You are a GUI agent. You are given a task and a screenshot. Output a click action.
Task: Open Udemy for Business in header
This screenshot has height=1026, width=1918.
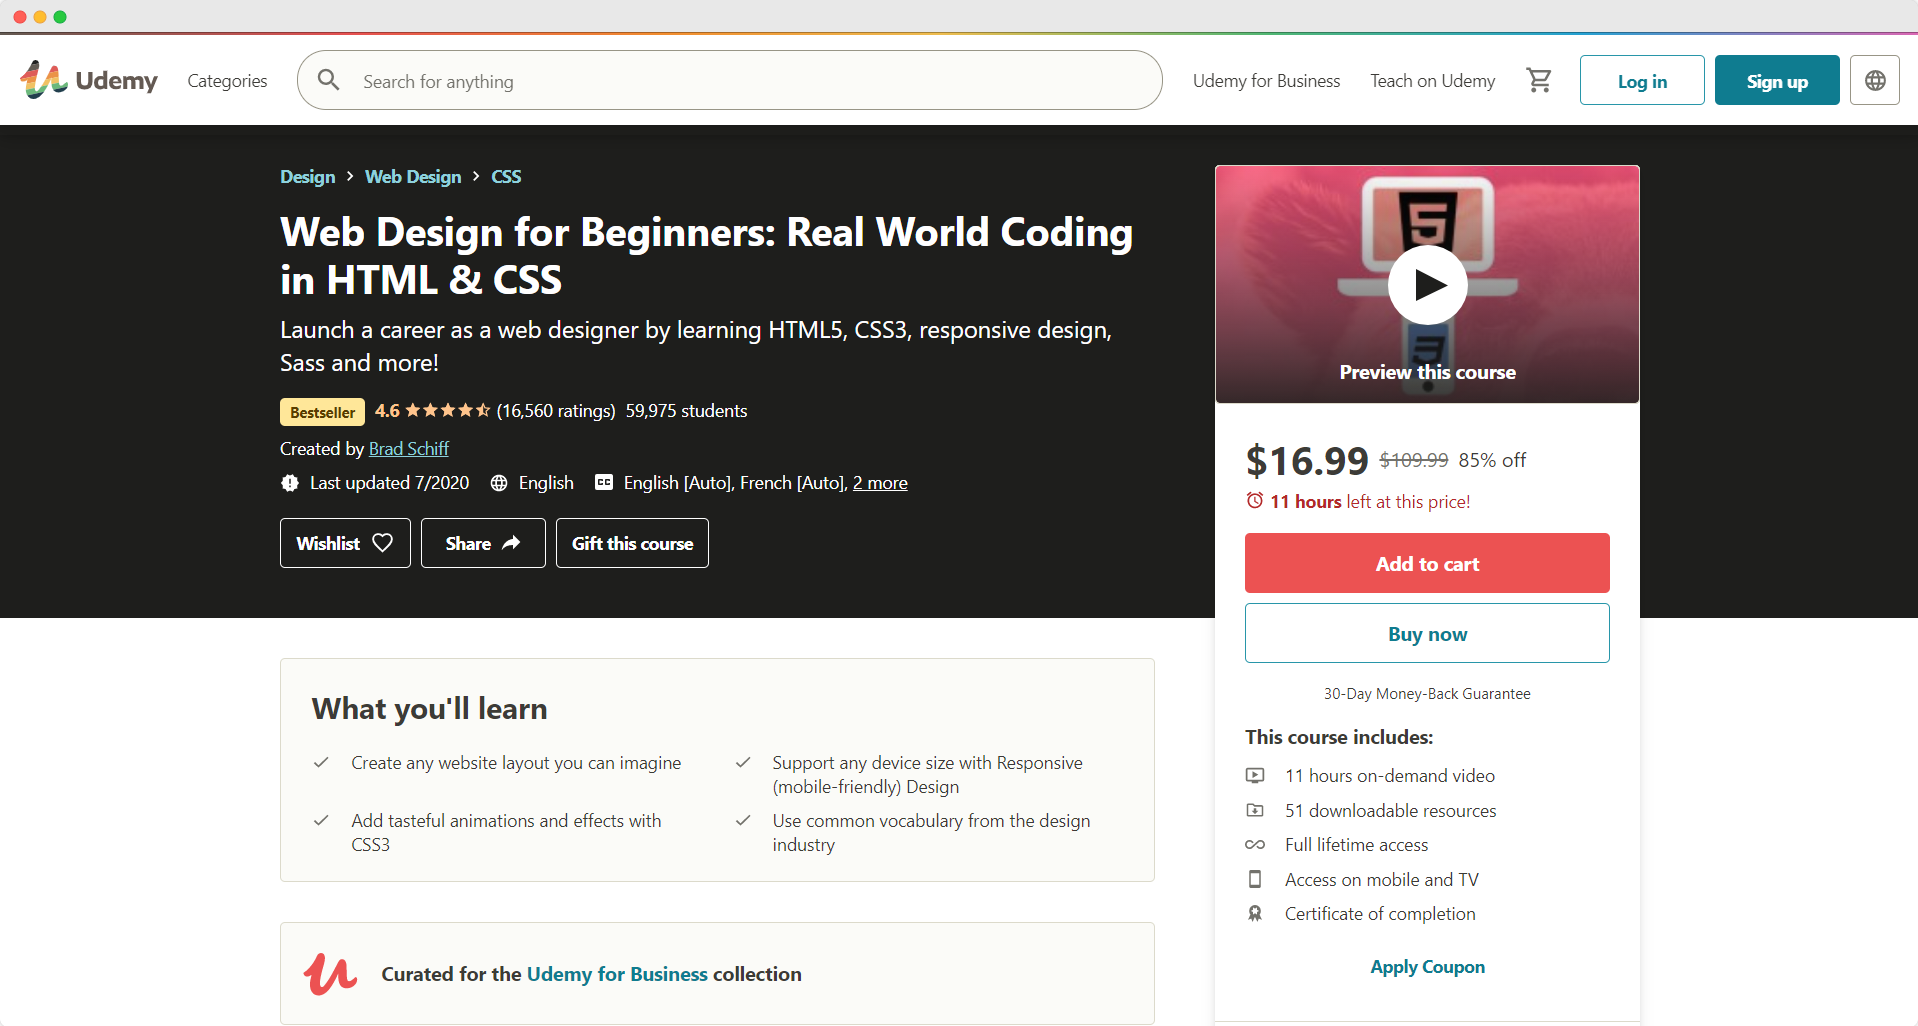1266,81
